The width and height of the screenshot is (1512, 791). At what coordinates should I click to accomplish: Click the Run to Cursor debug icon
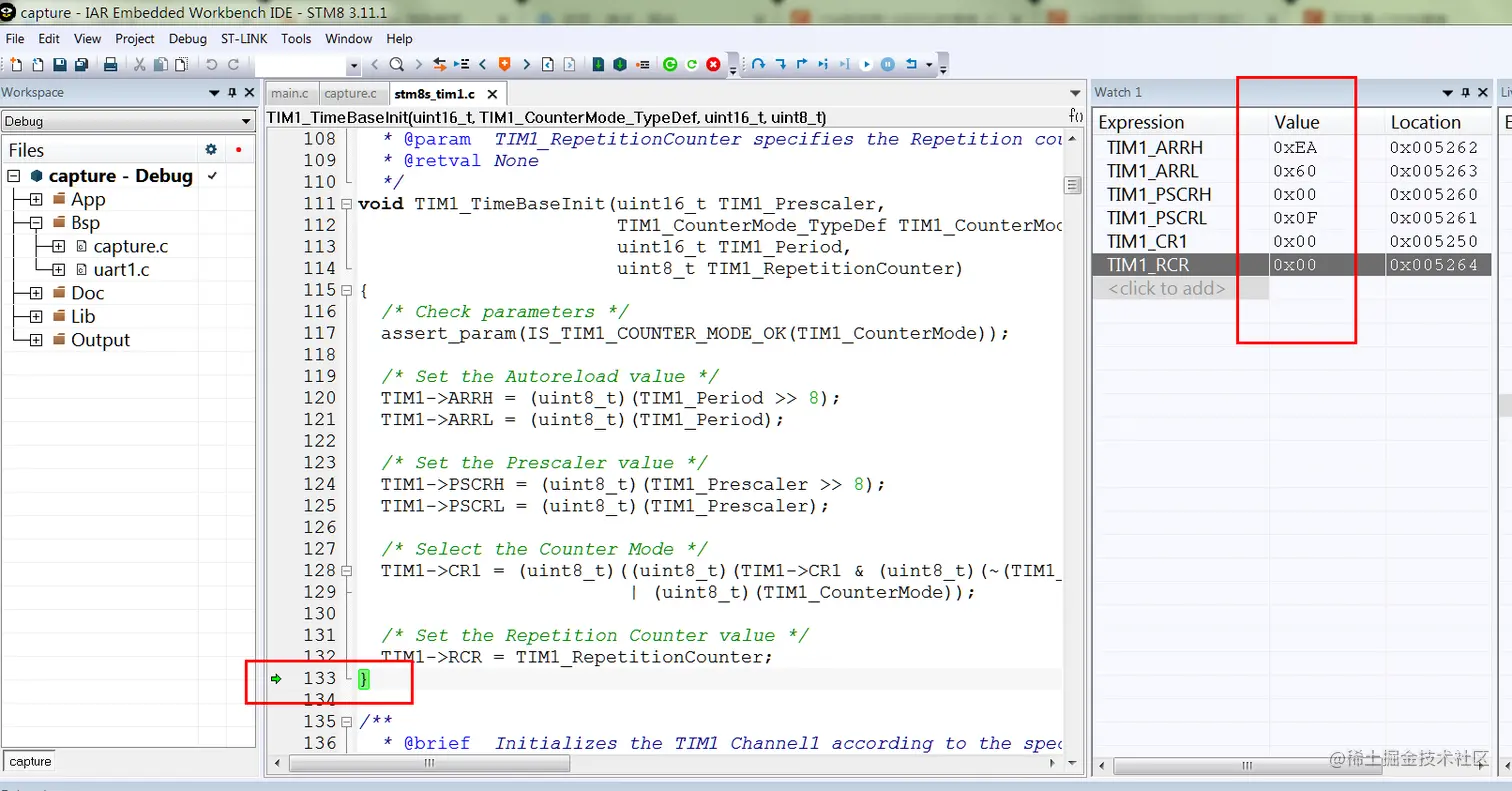845,64
